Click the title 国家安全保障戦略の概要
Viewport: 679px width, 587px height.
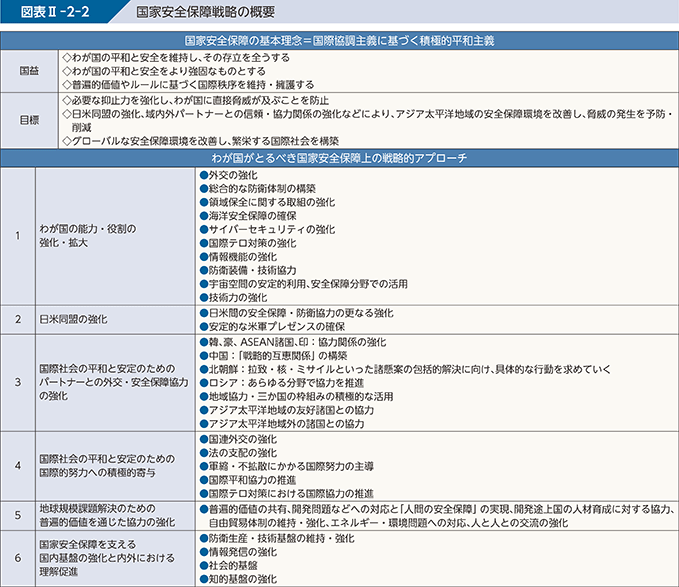pyautogui.click(x=206, y=12)
